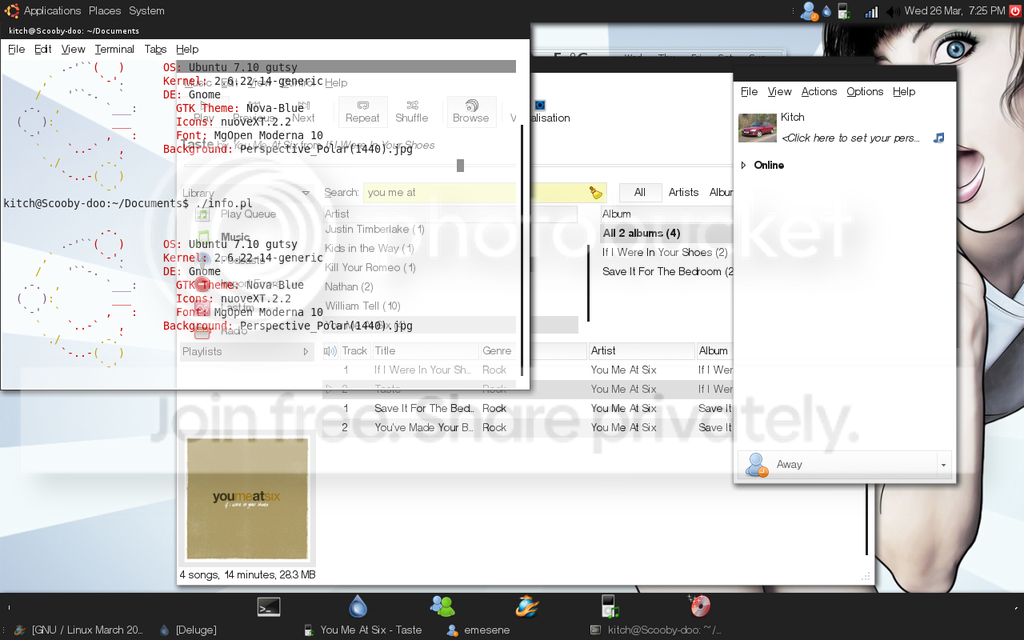Launch Terminal from the dock
Viewport: 1024px width, 640px height.
point(268,607)
